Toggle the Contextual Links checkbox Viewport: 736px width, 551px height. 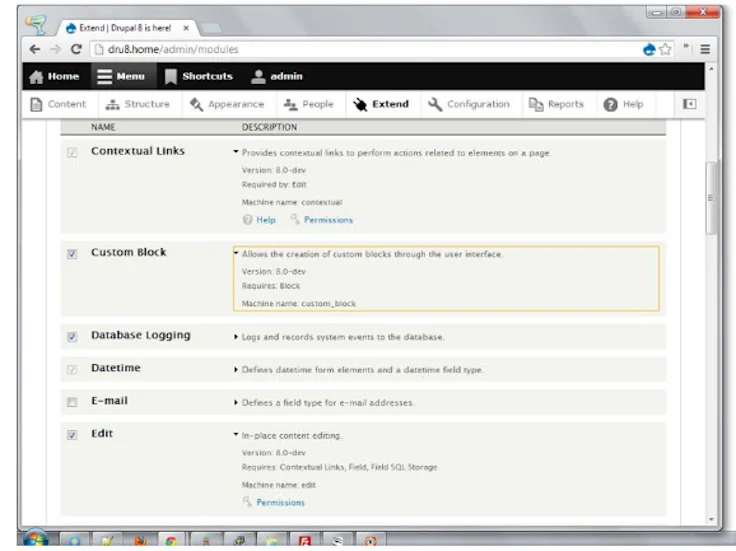coord(72,153)
